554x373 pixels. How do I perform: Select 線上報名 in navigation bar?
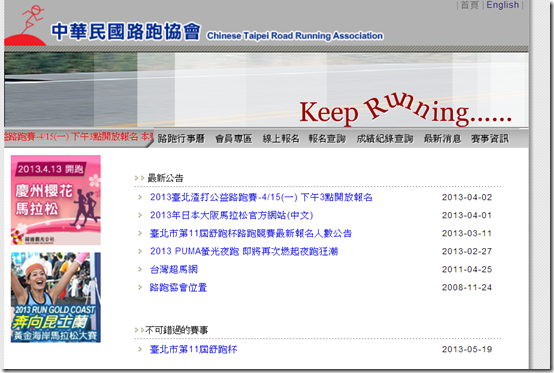pos(281,139)
